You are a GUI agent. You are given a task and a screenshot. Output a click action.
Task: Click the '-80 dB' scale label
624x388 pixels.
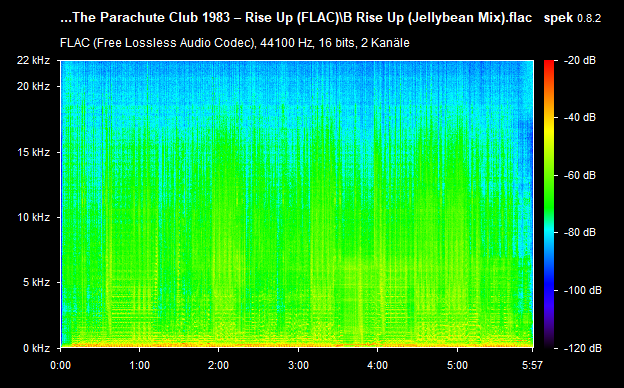coord(580,232)
